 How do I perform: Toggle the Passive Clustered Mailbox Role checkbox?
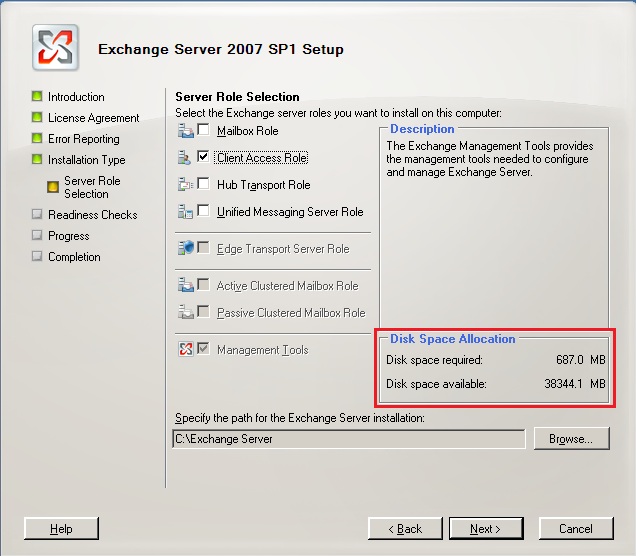coord(203,311)
